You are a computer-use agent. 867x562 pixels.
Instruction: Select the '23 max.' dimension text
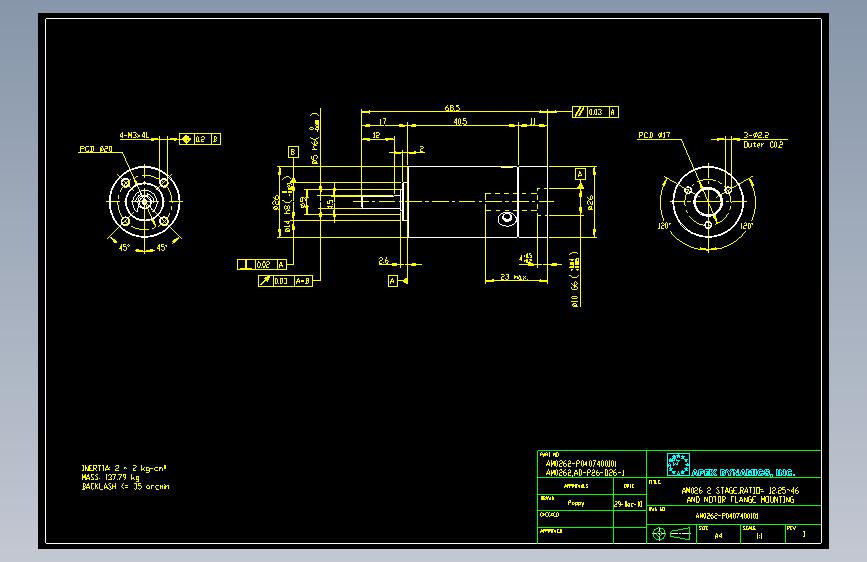[x=514, y=277]
